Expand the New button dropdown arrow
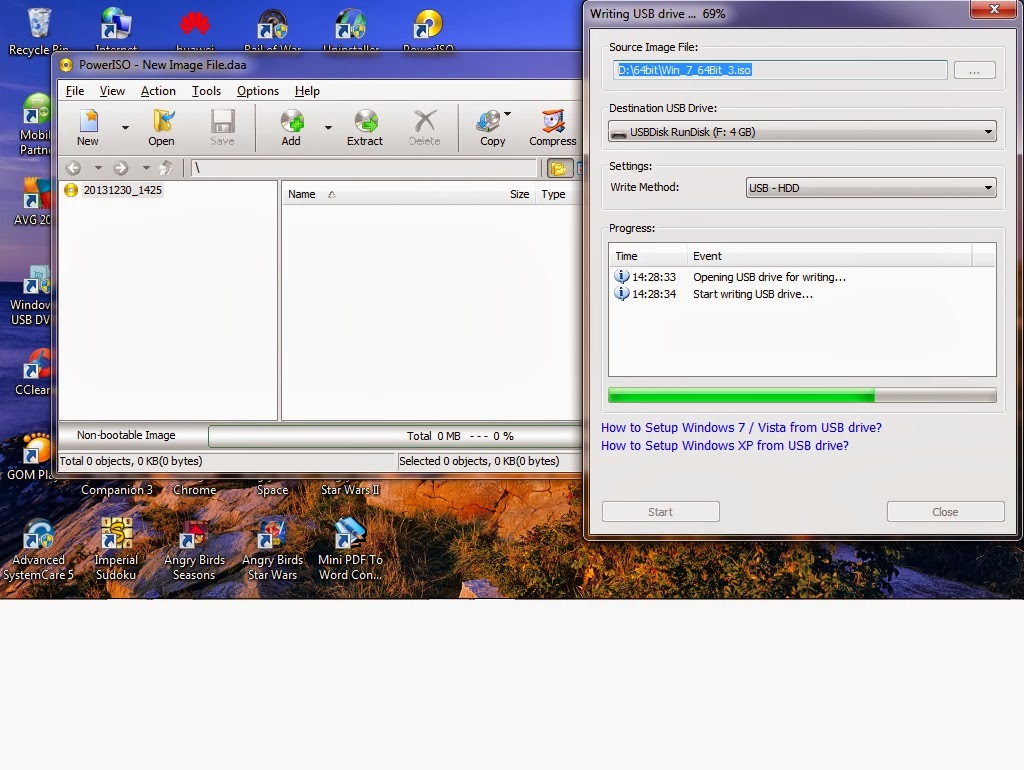This screenshot has height=770, width=1024. (125, 128)
